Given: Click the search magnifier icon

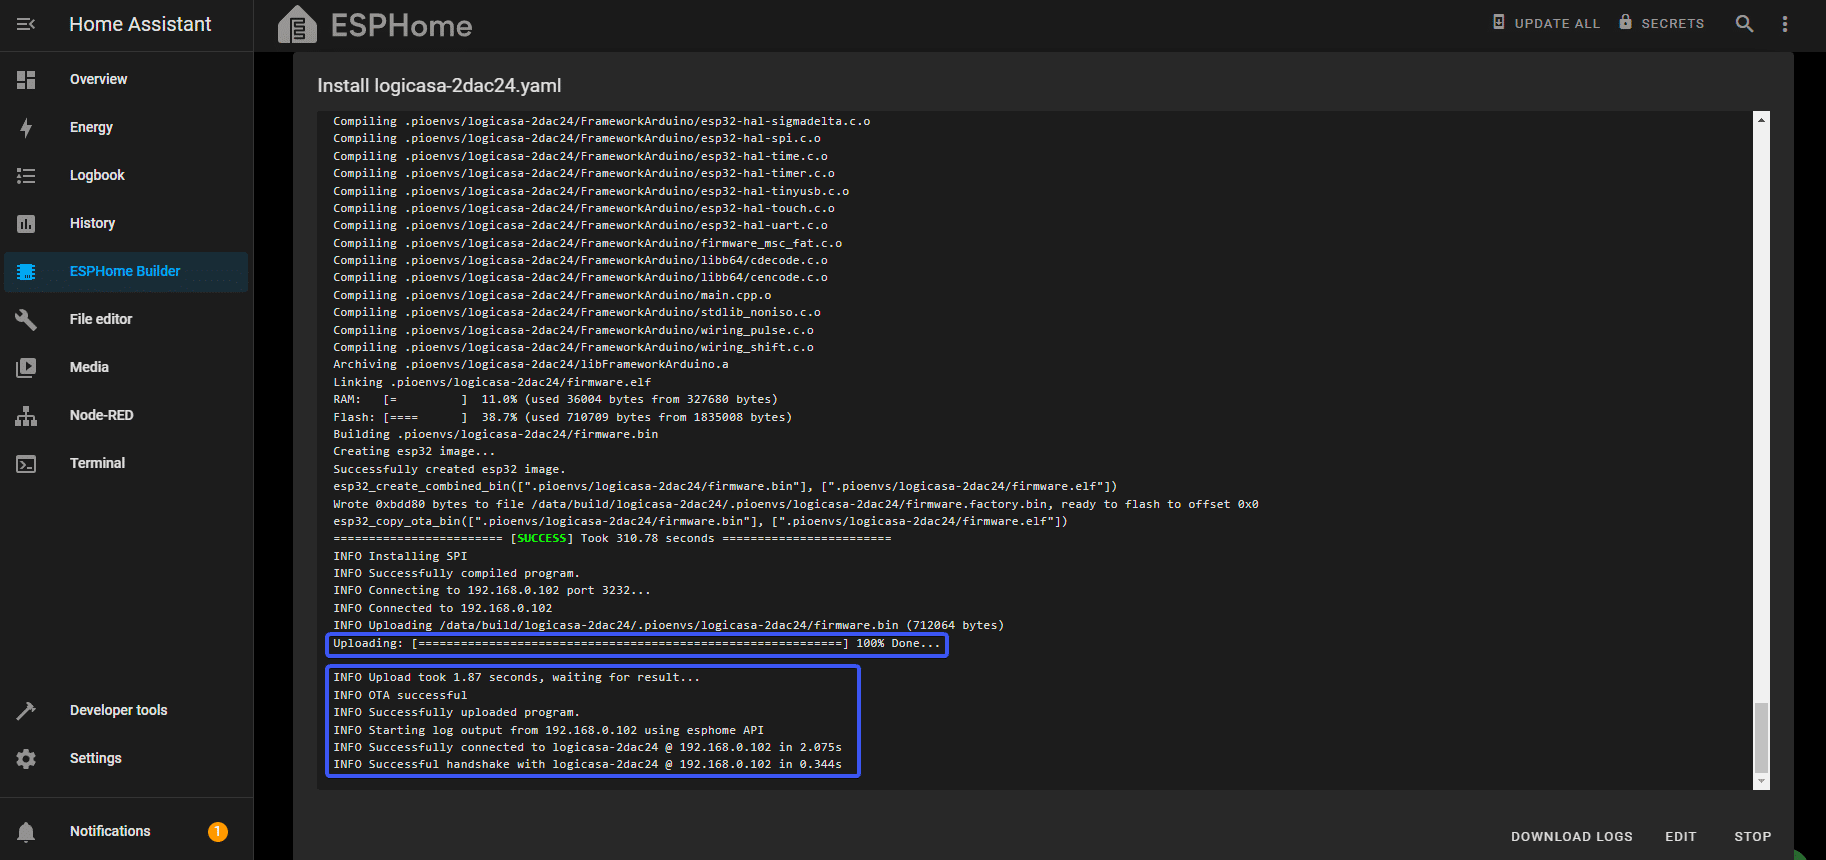Looking at the screenshot, I should (1744, 24).
